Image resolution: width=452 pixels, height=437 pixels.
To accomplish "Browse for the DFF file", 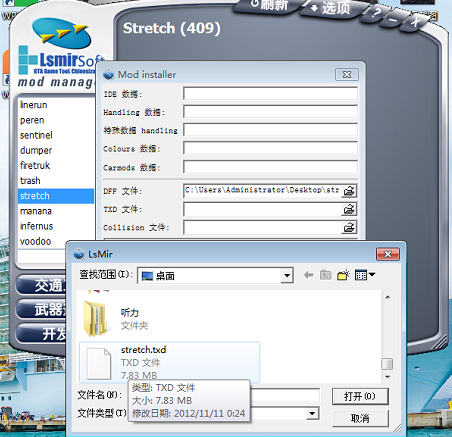I will [x=349, y=191].
